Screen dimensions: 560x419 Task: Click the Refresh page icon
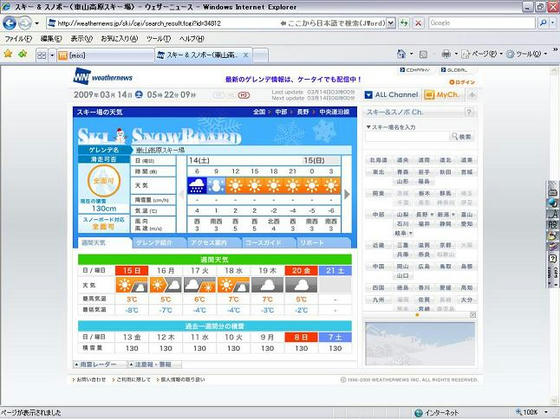point(404,23)
